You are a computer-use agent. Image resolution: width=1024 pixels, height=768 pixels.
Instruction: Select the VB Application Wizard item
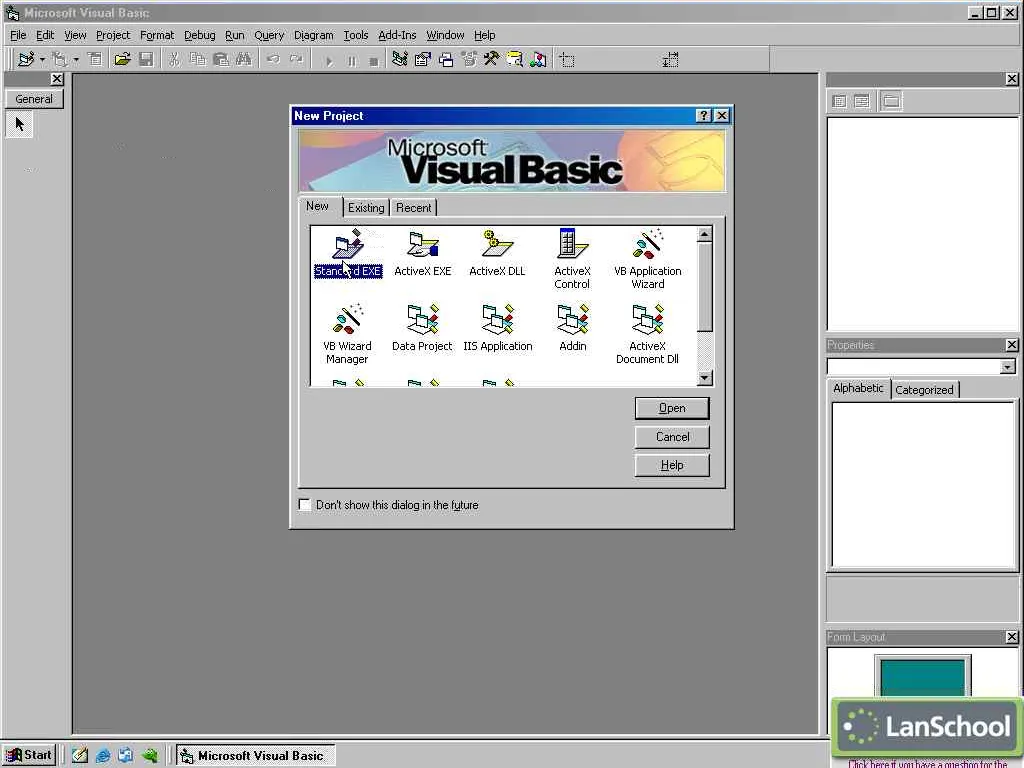648,259
